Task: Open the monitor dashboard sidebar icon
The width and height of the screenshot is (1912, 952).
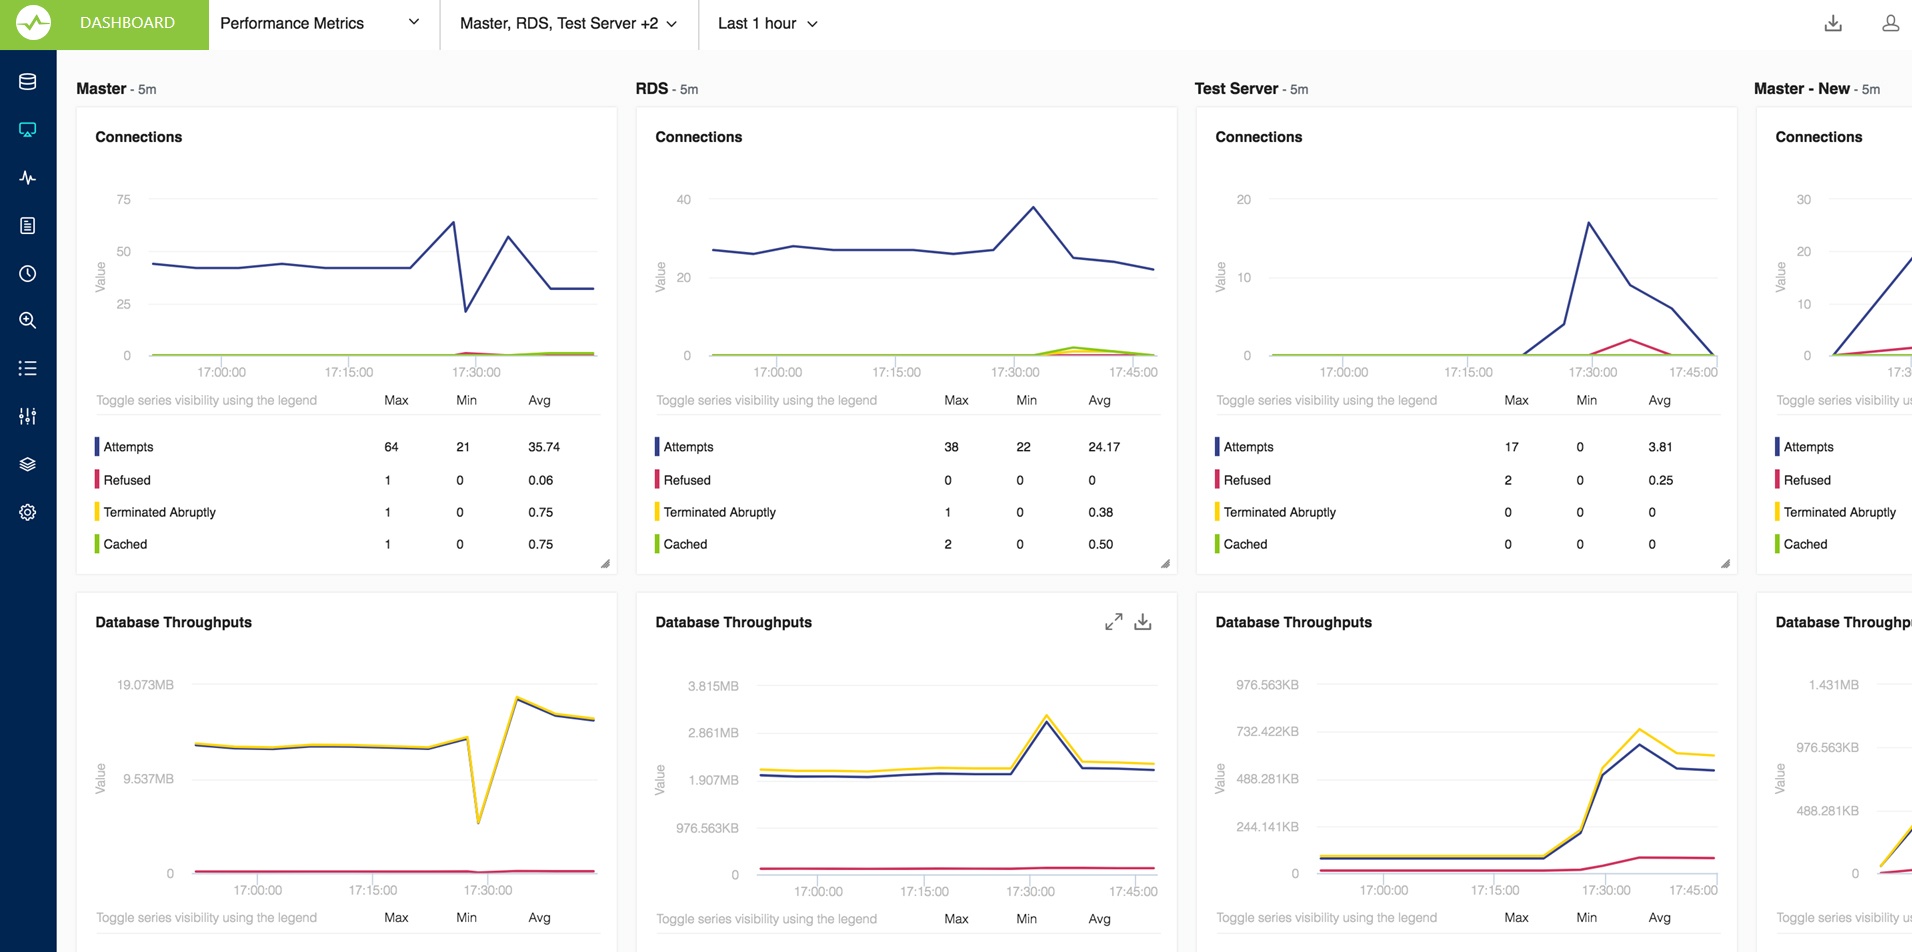Action: (28, 130)
